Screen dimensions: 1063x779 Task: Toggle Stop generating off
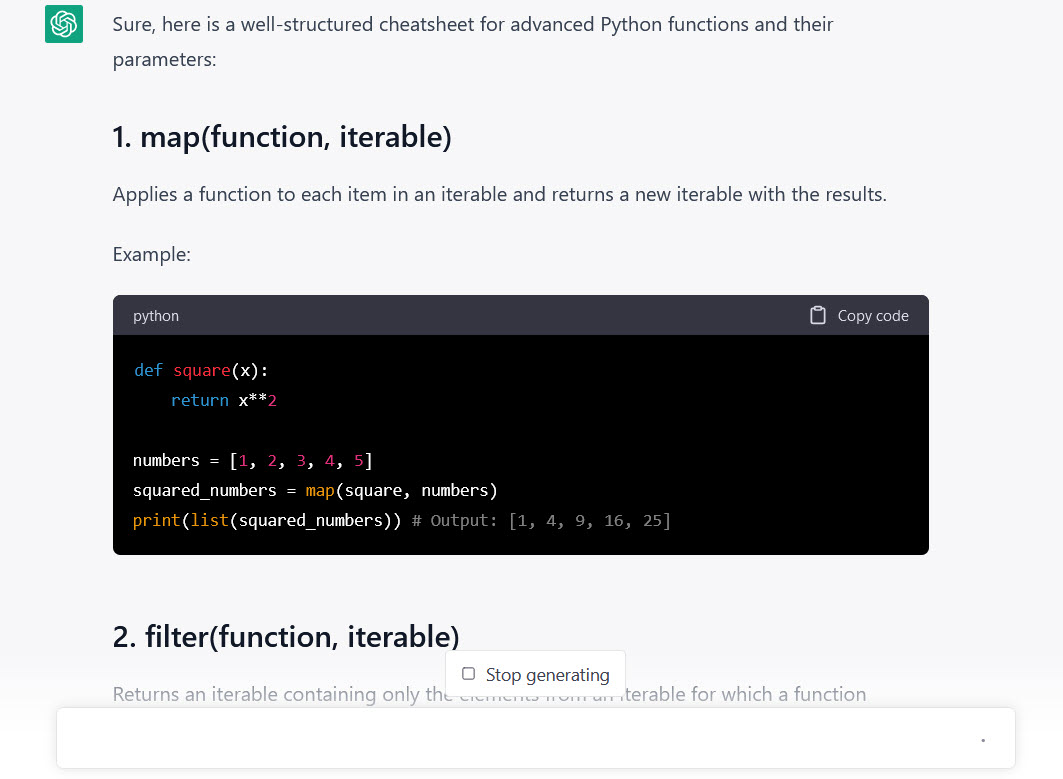(x=535, y=674)
